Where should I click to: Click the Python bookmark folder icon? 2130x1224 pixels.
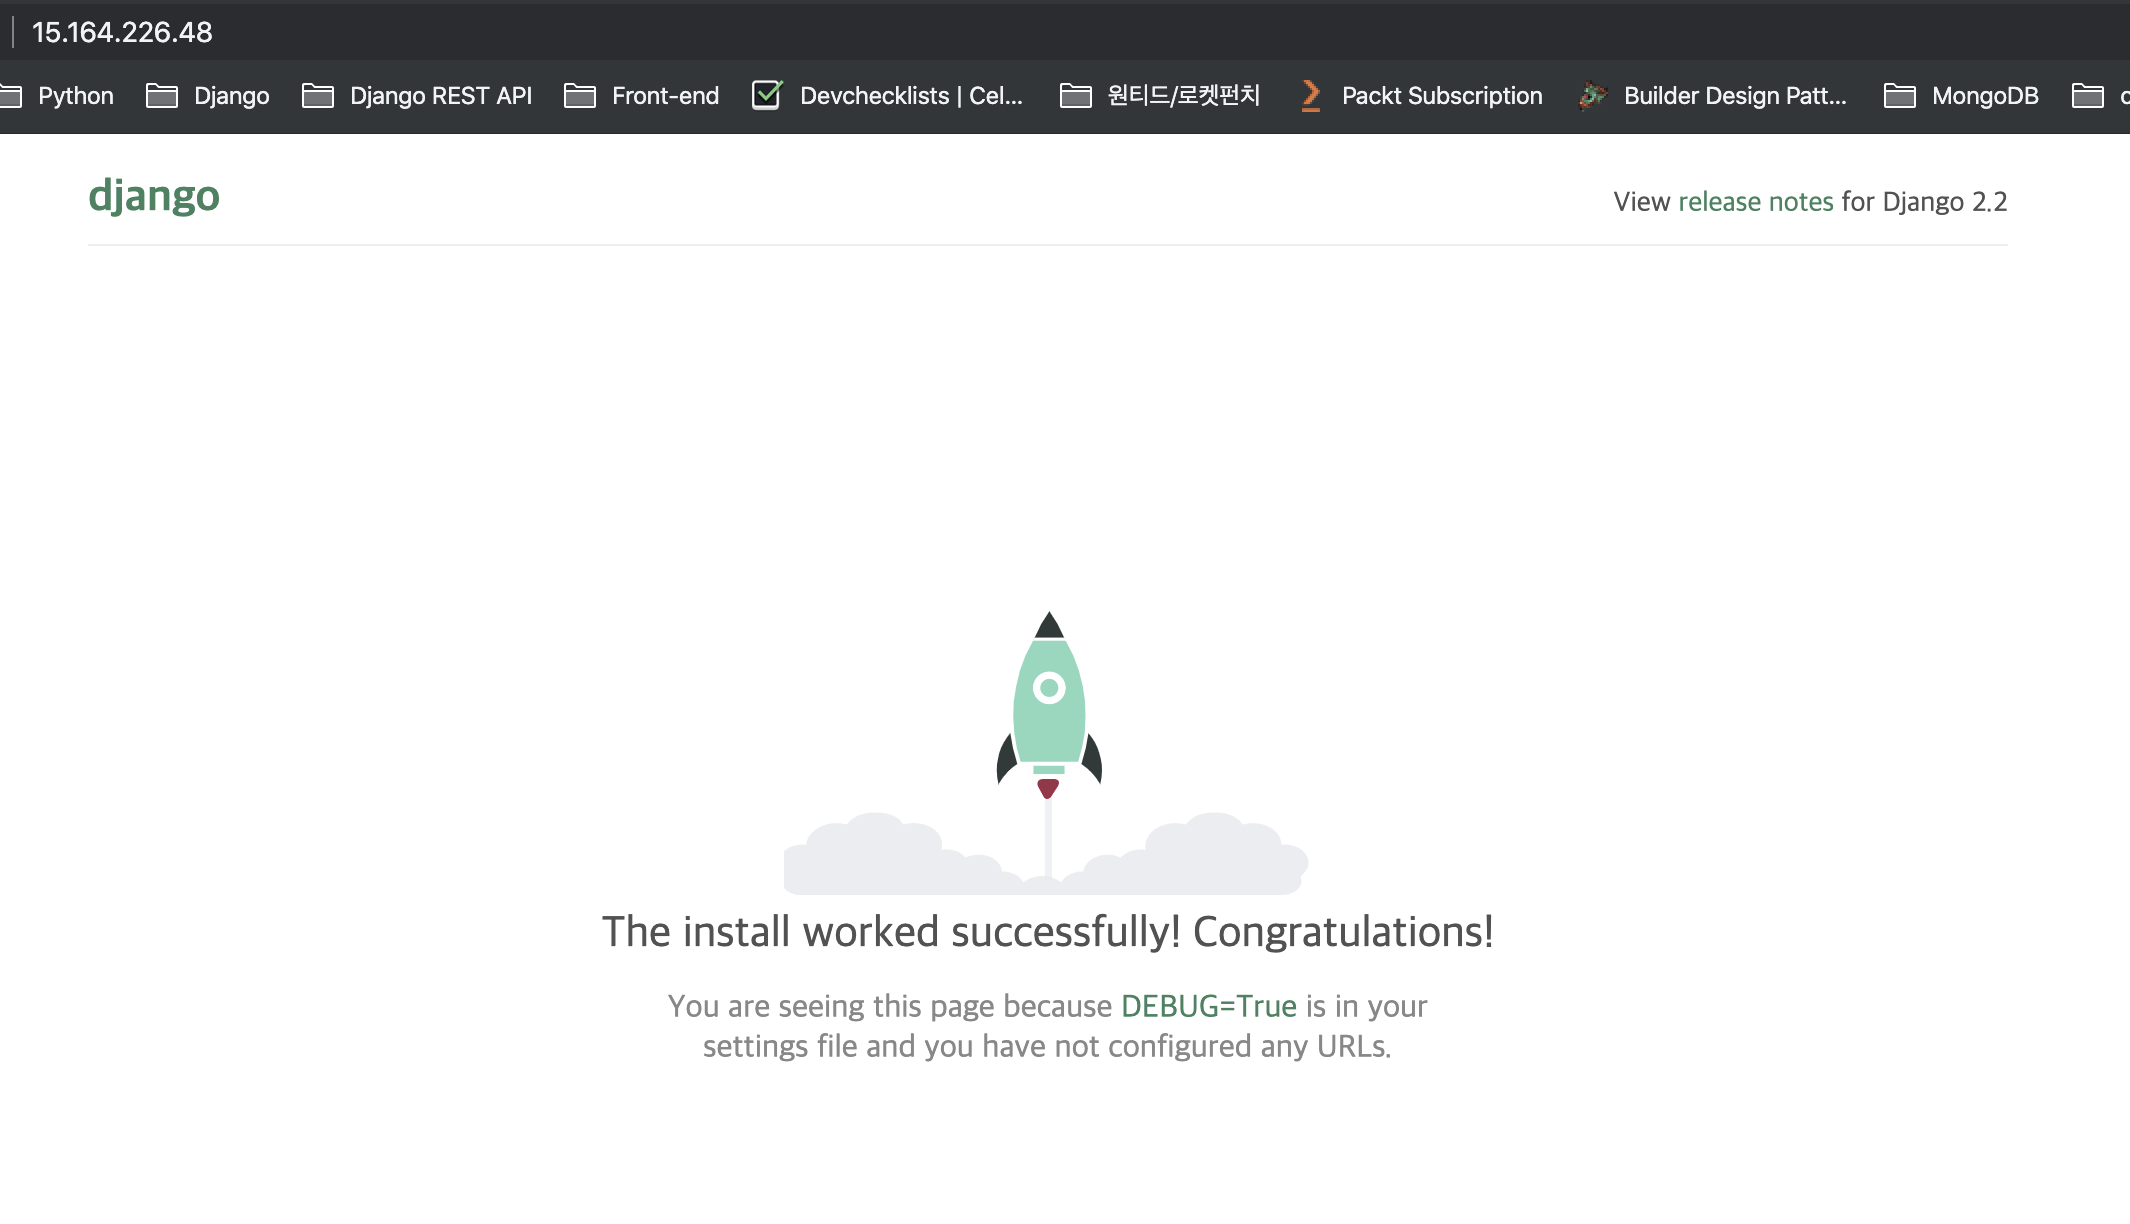pyautogui.click(x=10, y=96)
